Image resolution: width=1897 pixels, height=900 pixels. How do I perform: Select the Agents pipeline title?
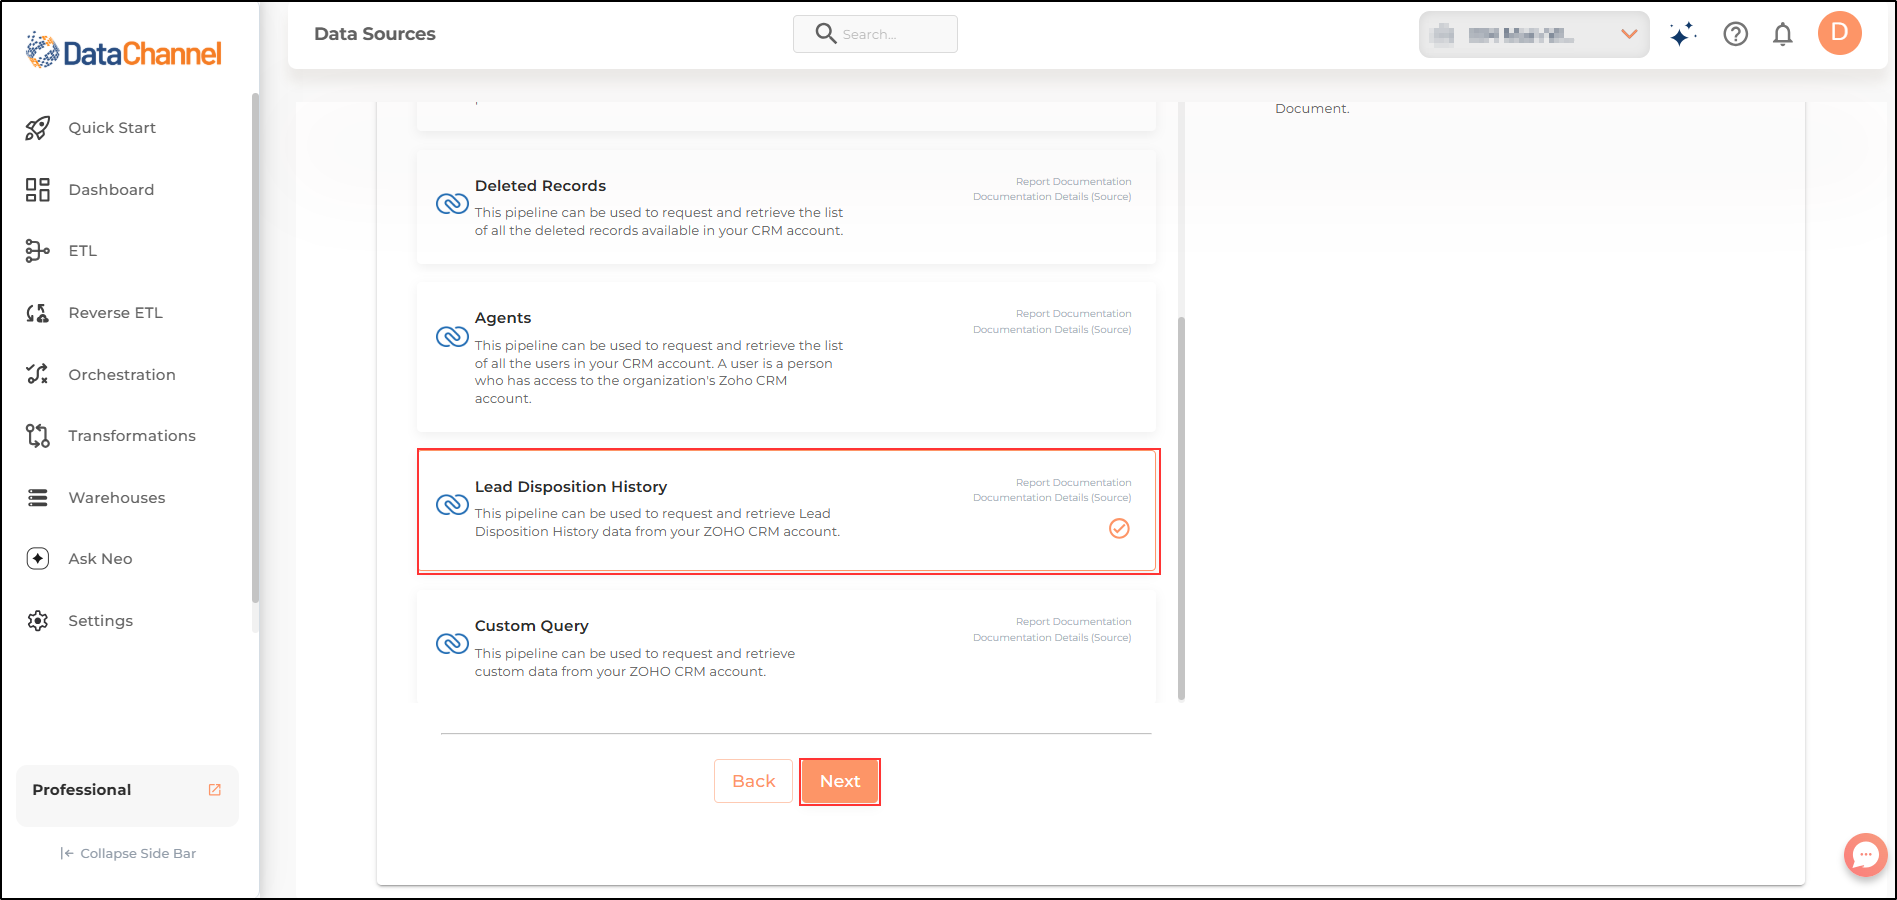[x=503, y=318]
